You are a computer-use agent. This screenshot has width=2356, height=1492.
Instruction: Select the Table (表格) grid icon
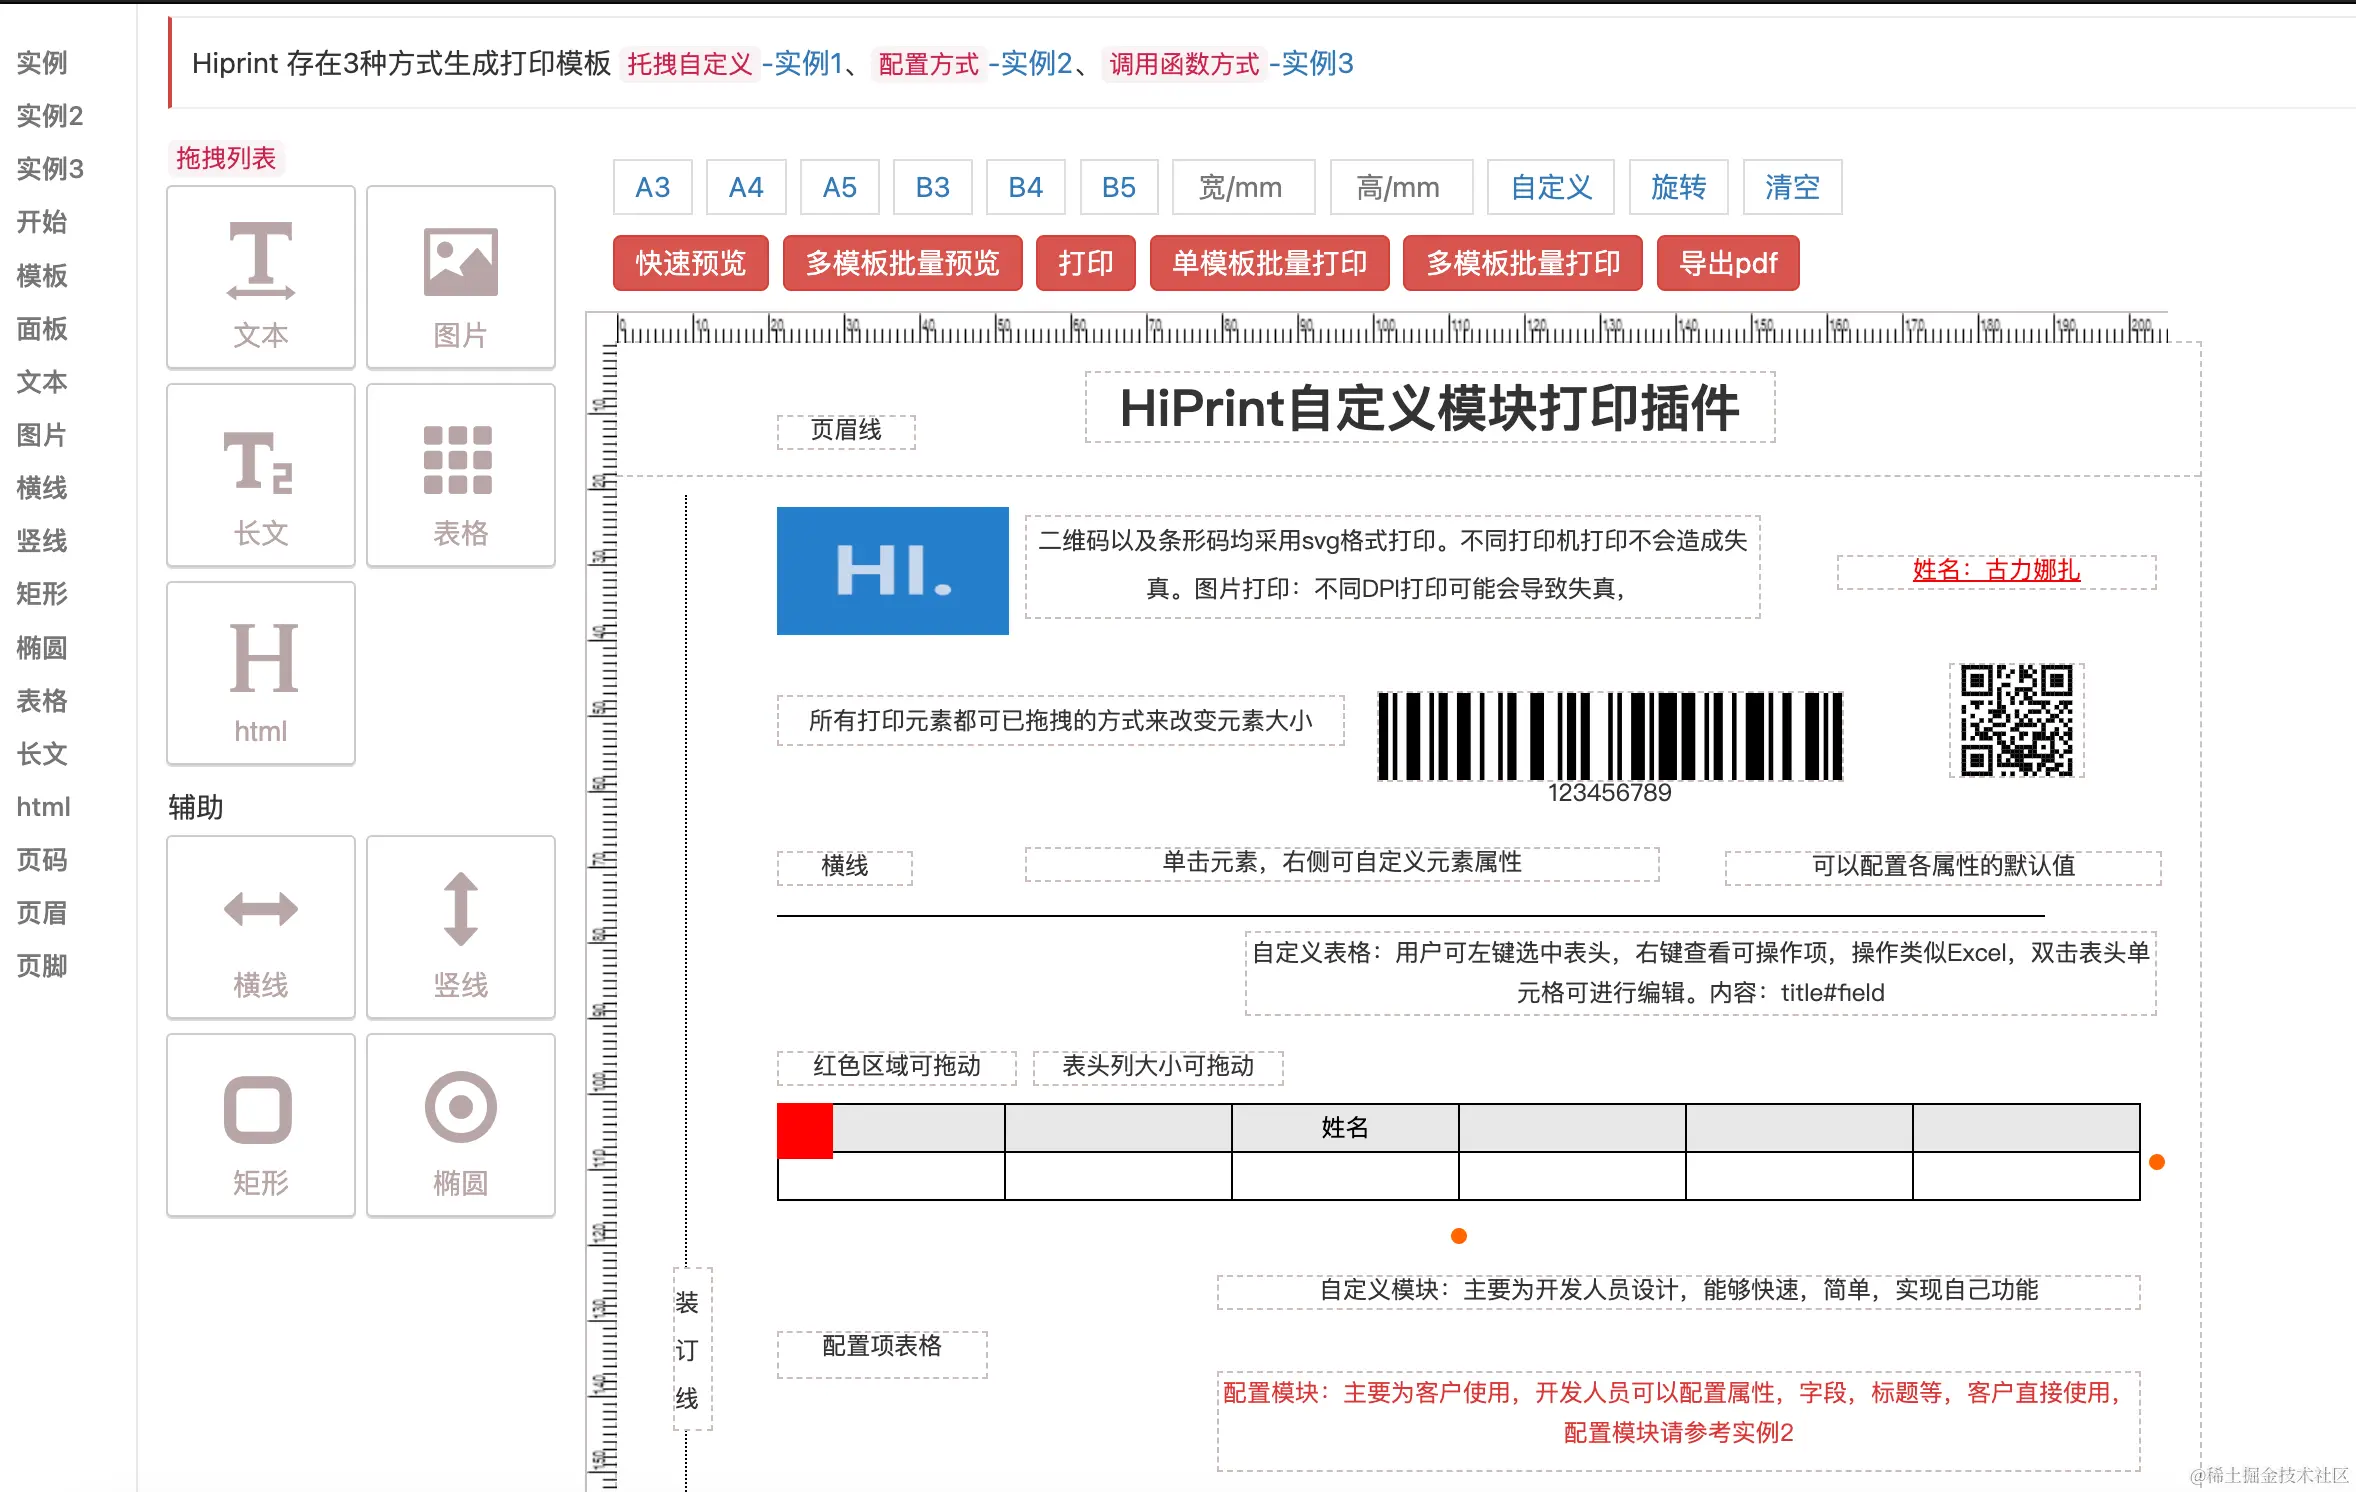(458, 460)
